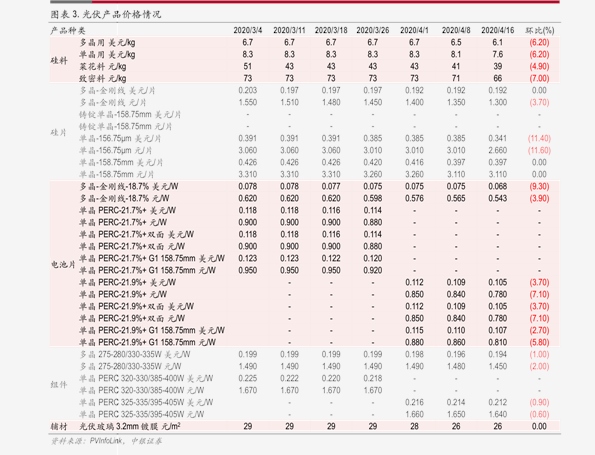Select the 硅料 category label
Image resolution: width=595 pixels, height=455 pixels.
tap(59, 60)
